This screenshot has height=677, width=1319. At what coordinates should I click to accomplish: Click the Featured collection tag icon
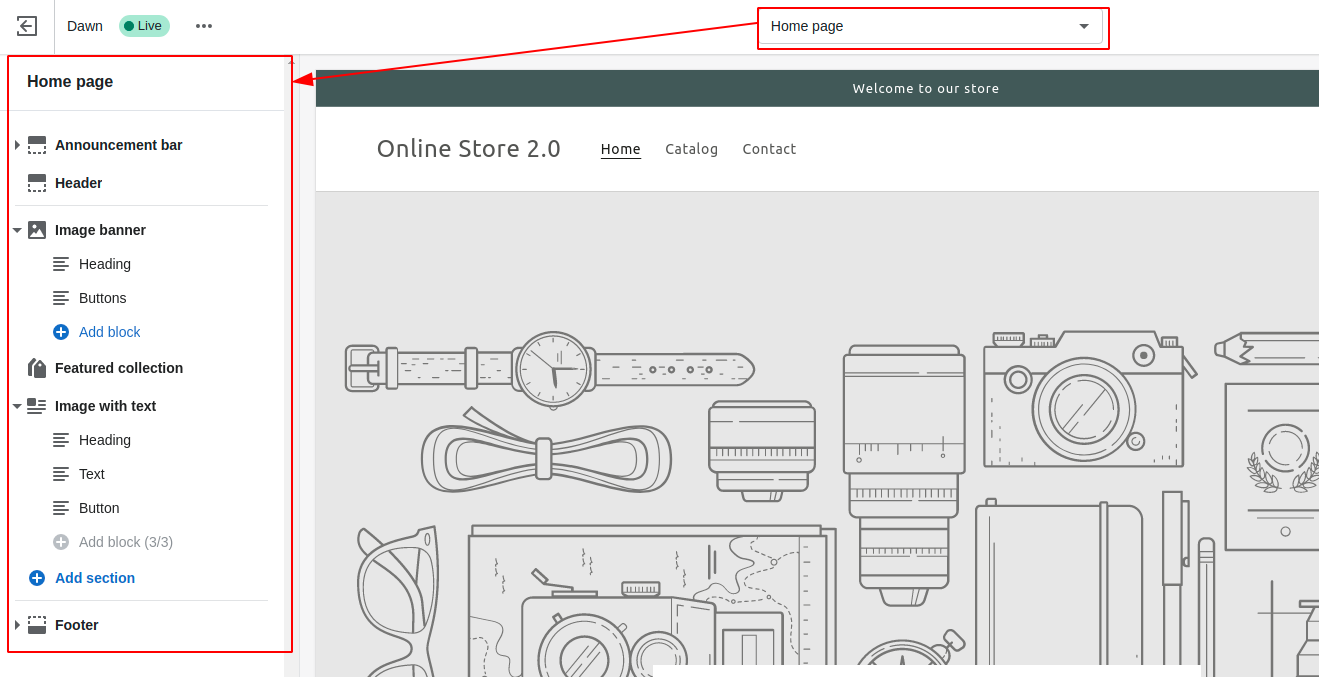(37, 368)
